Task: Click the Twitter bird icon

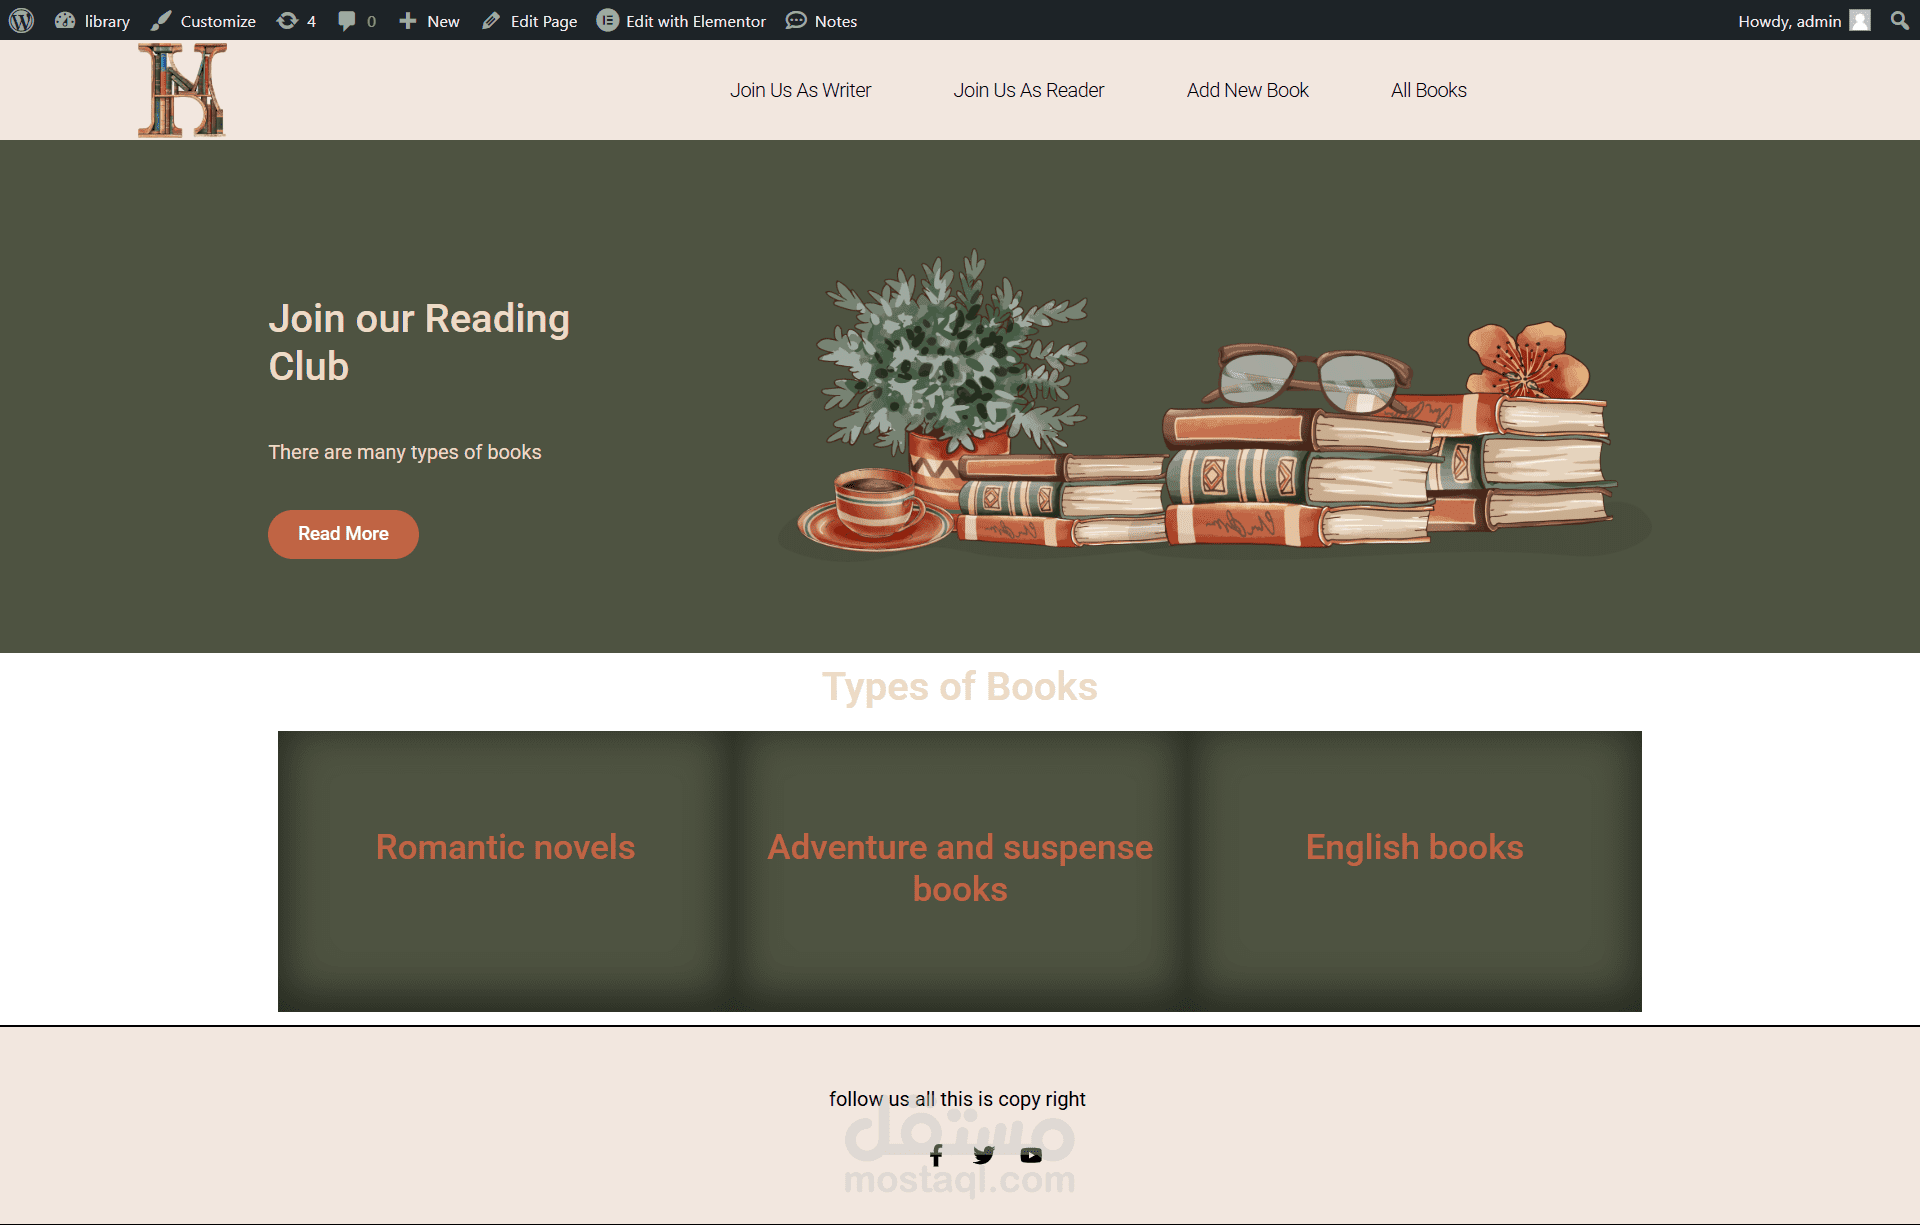Action: click(x=982, y=1155)
